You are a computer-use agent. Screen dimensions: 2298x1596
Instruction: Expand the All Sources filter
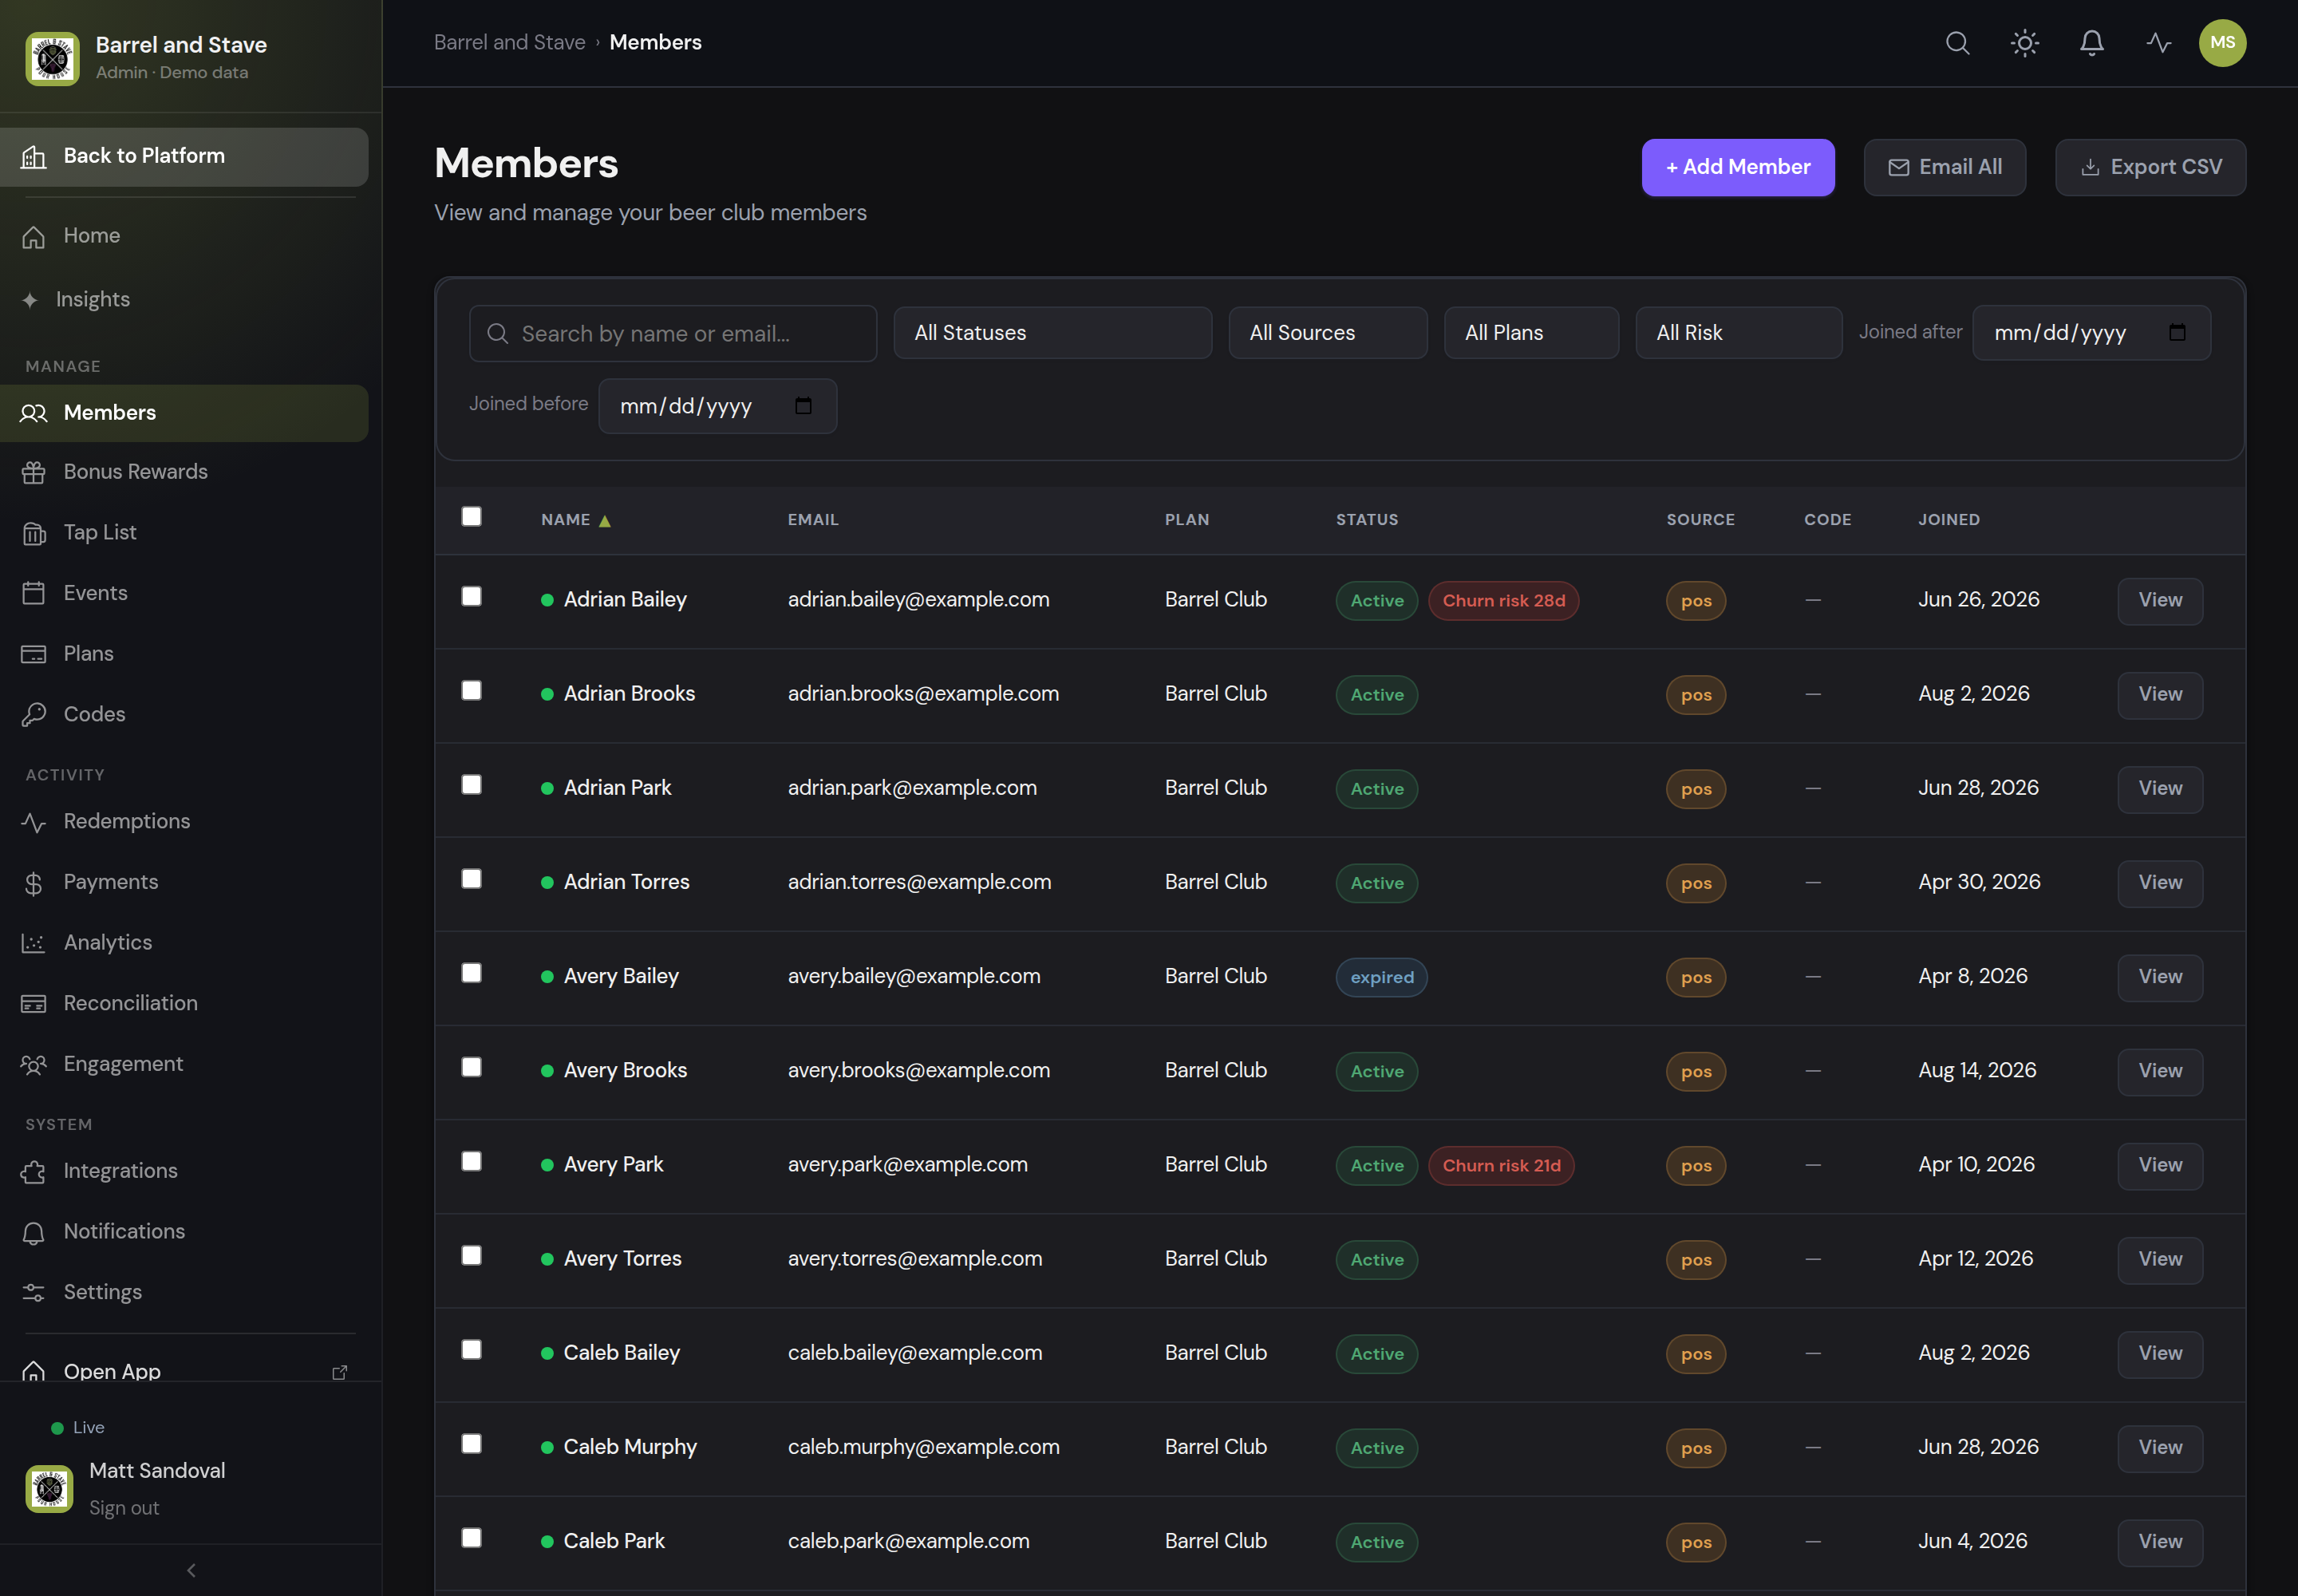tap(1327, 333)
